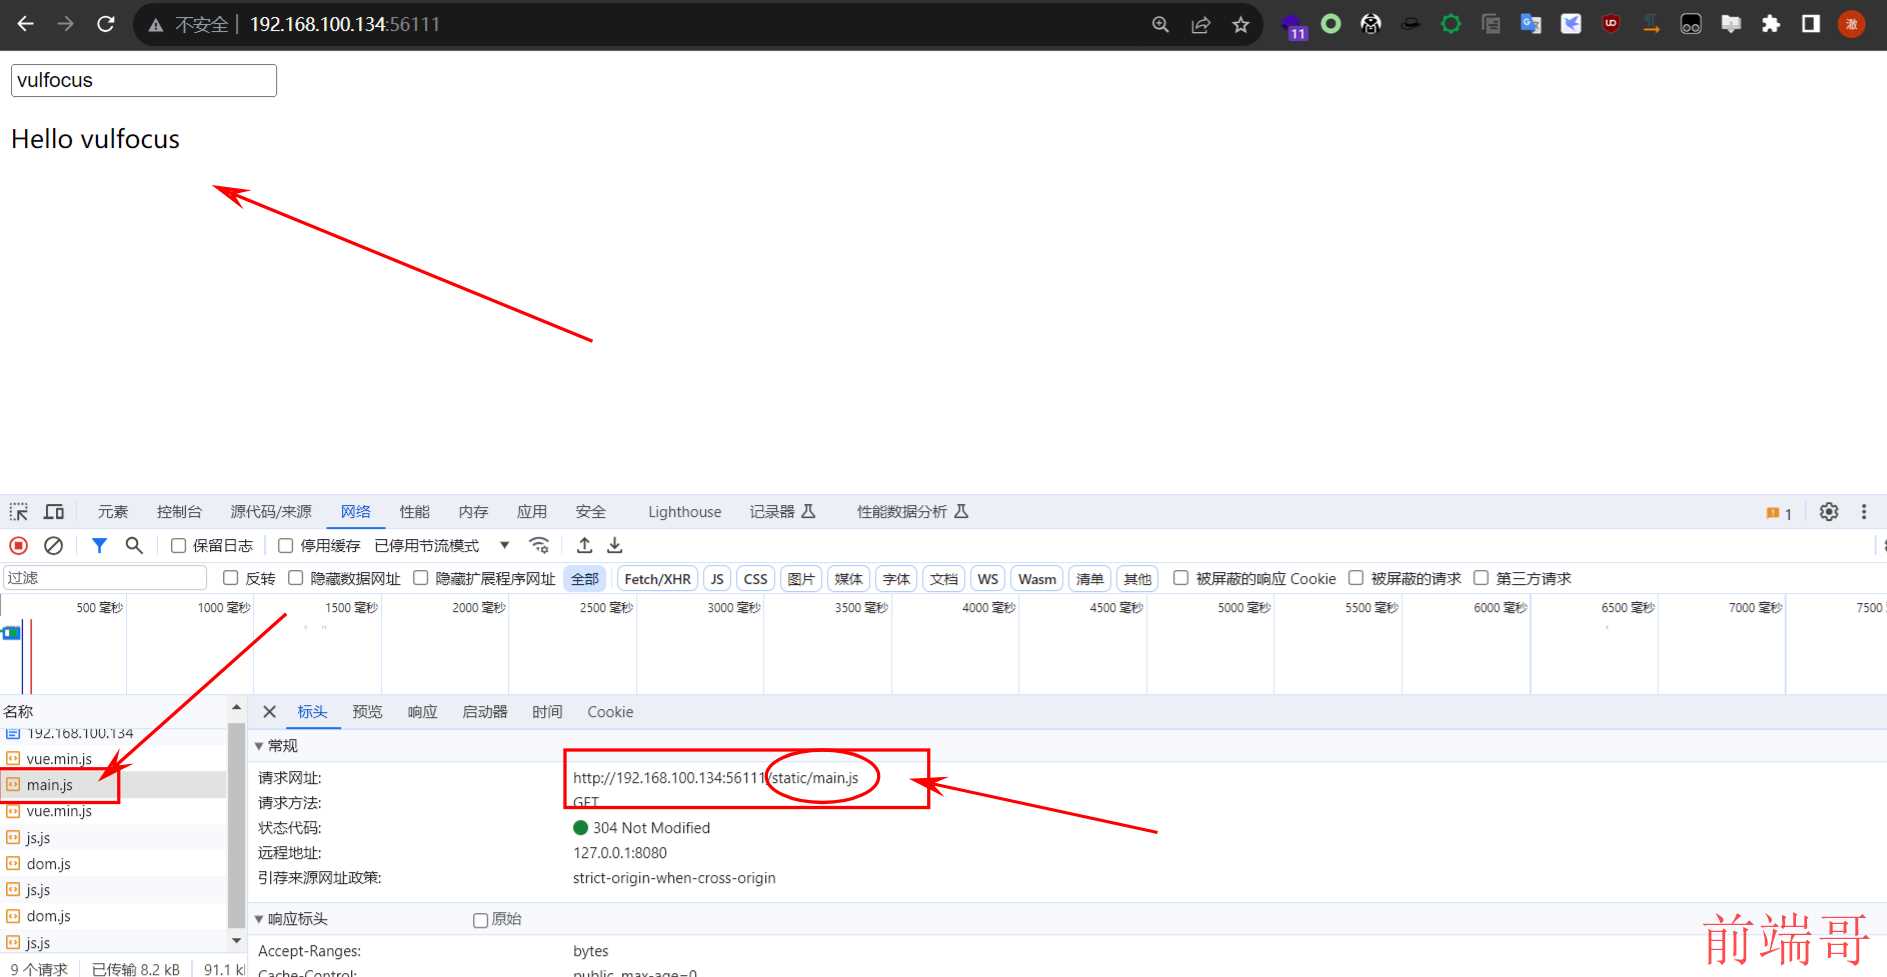Go forward in browser history
Image resolution: width=1887 pixels, height=977 pixels.
[x=65, y=24]
